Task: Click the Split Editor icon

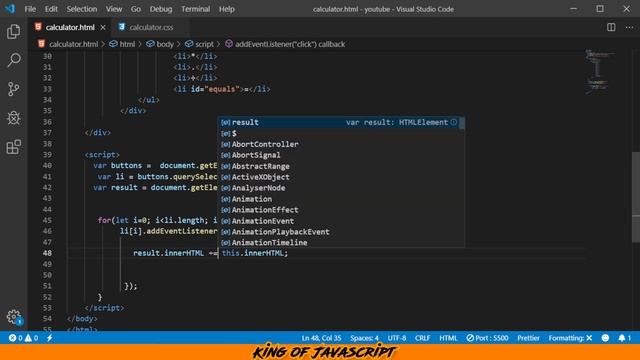Action: point(611,27)
